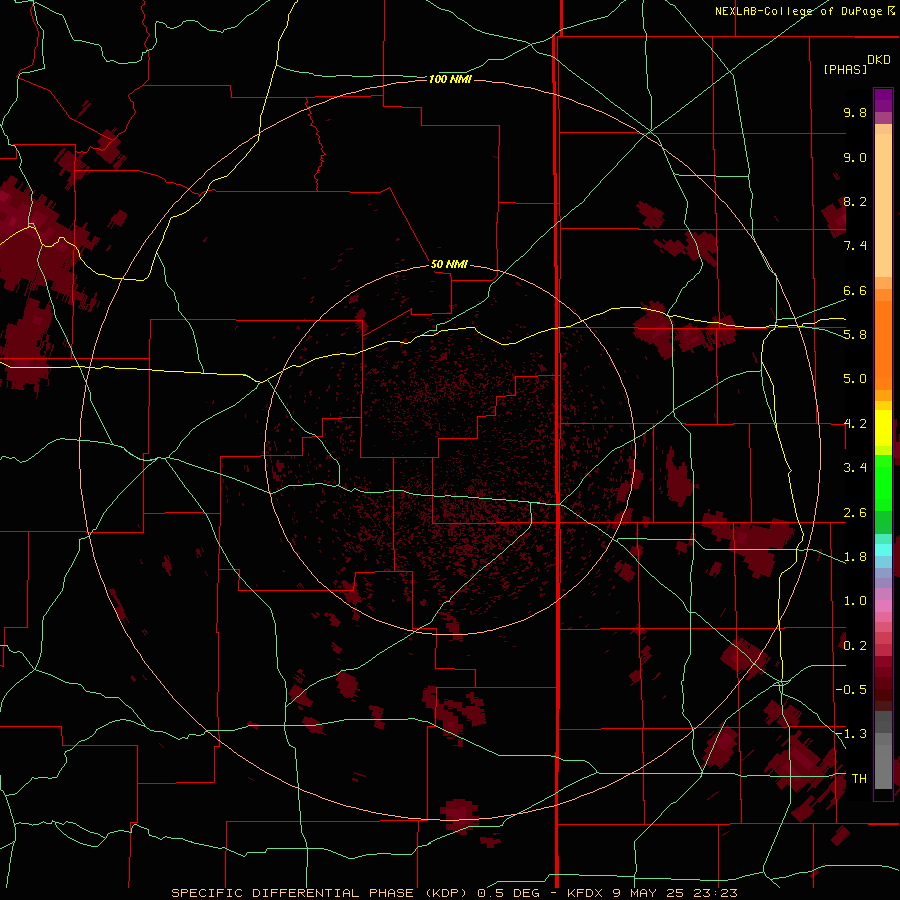
Task: Click the 1.0 value on color scale
Action: pos(855,601)
